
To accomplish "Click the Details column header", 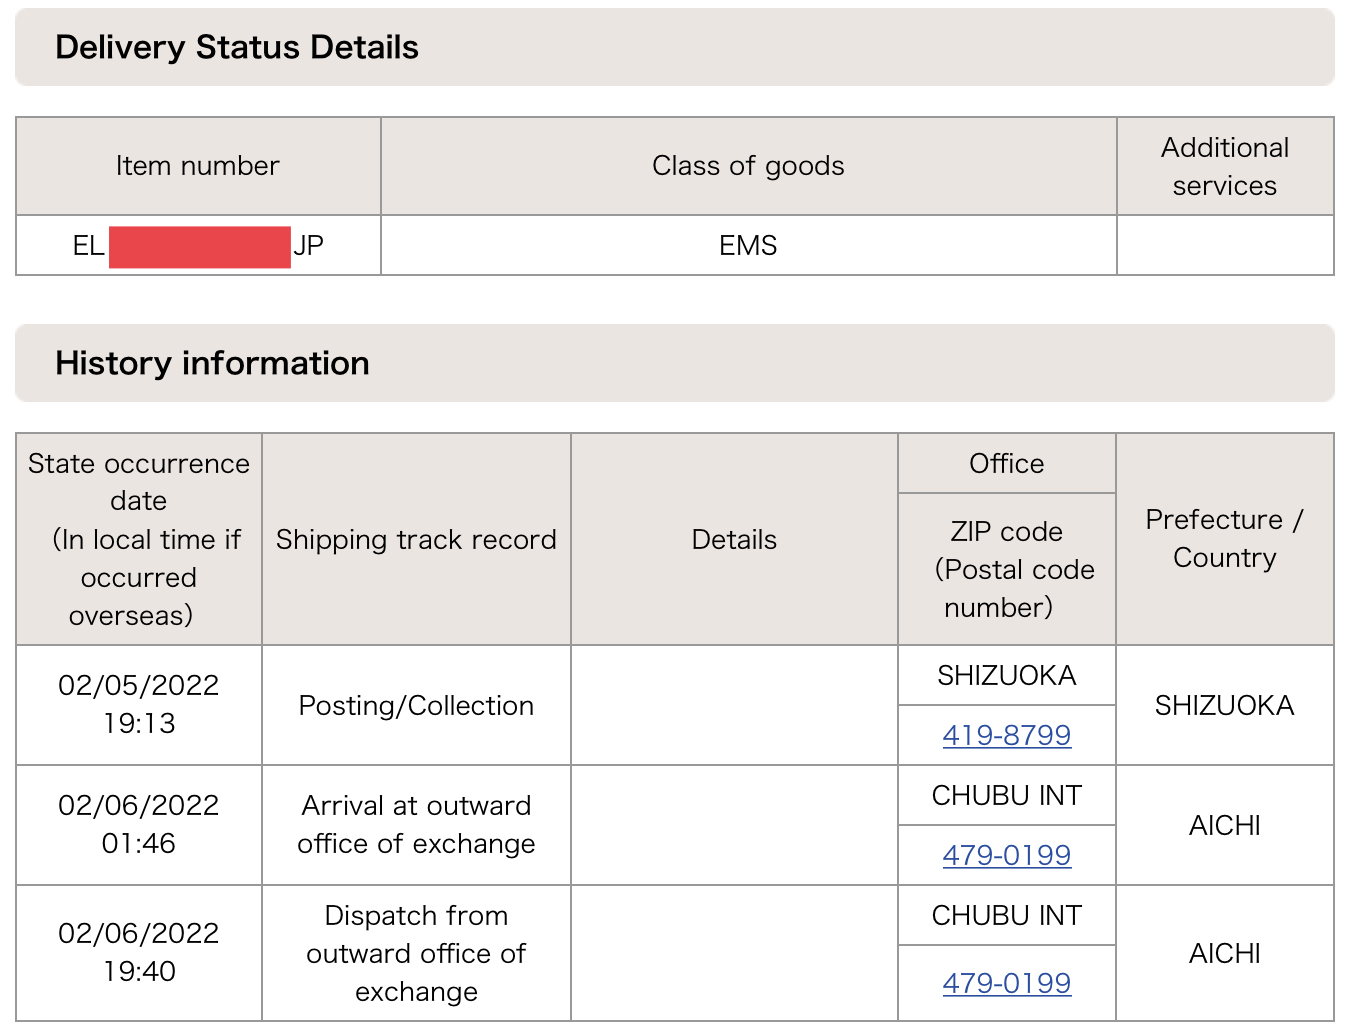I will point(734,540).
